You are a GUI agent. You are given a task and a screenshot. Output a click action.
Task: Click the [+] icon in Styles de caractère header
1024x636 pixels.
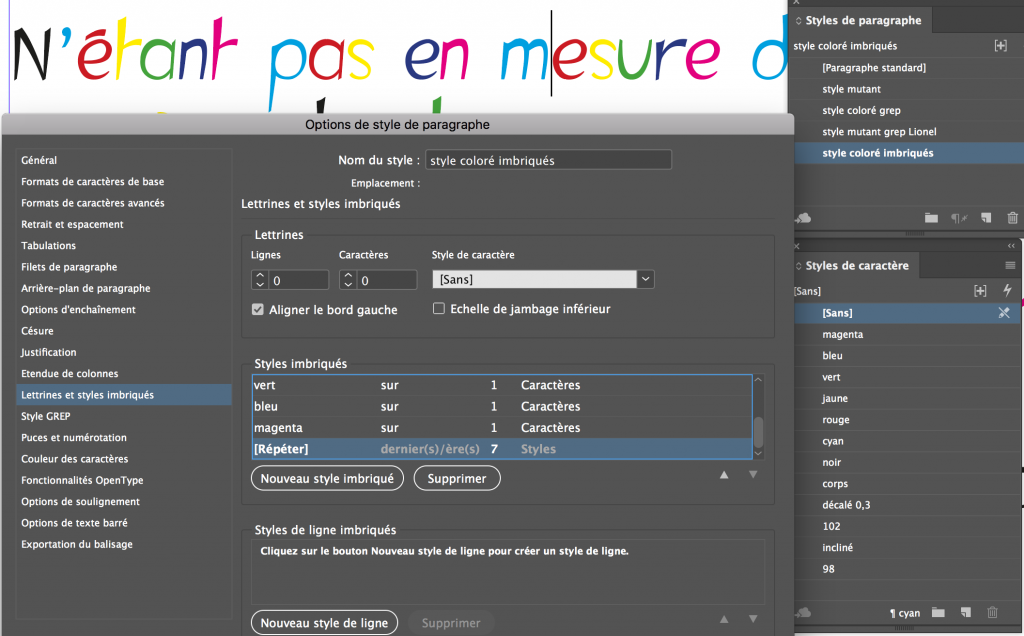tap(980, 291)
